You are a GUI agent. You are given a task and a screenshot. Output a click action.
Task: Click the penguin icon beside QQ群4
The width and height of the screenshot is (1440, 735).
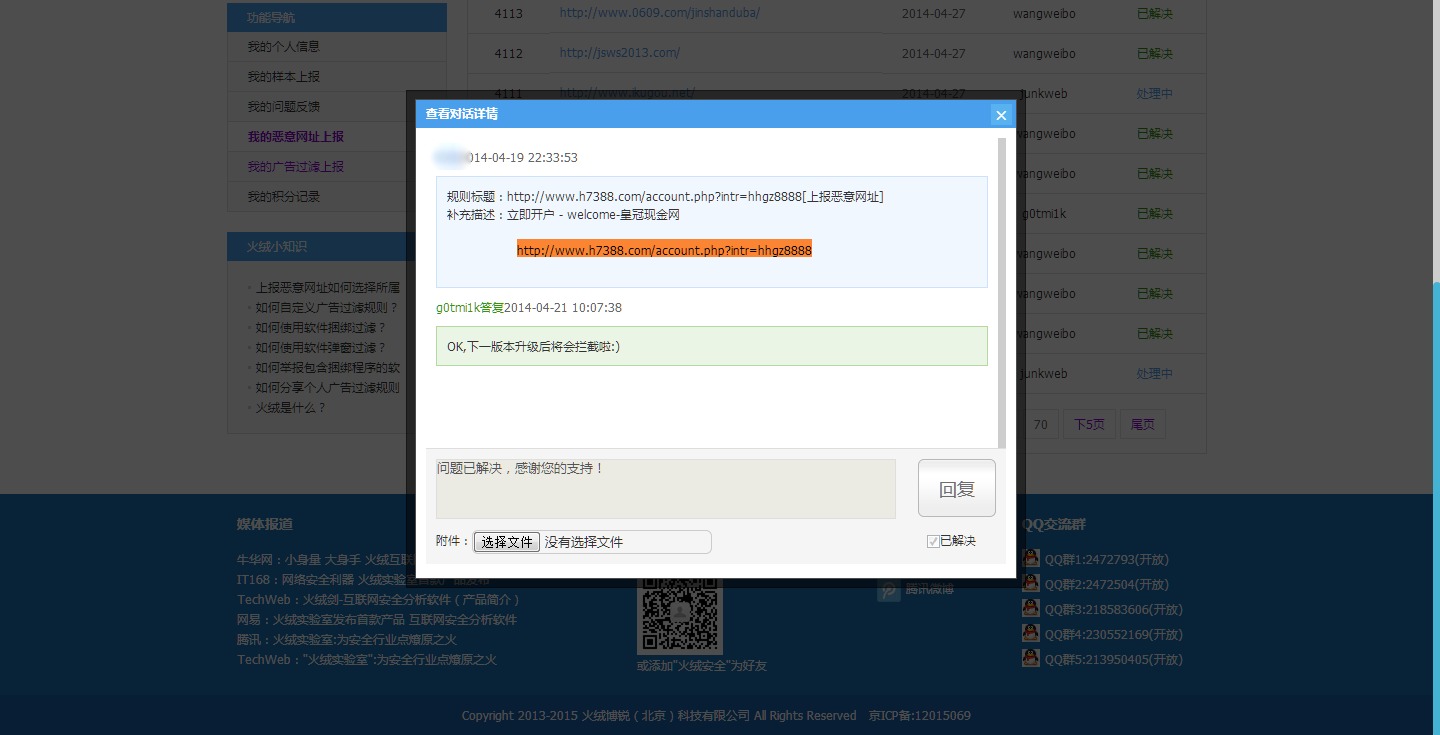[x=1031, y=634]
